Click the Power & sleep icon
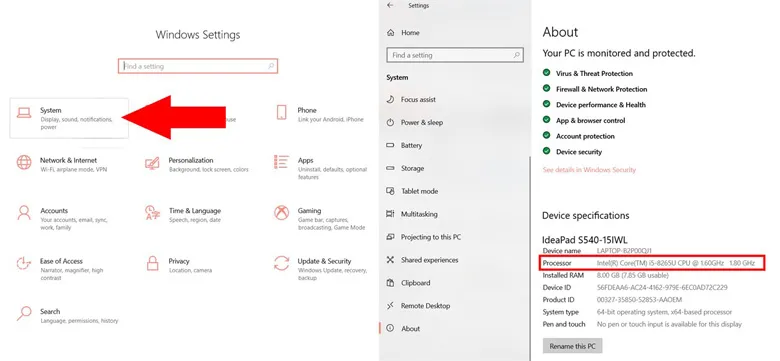780x361 pixels. click(x=390, y=122)
